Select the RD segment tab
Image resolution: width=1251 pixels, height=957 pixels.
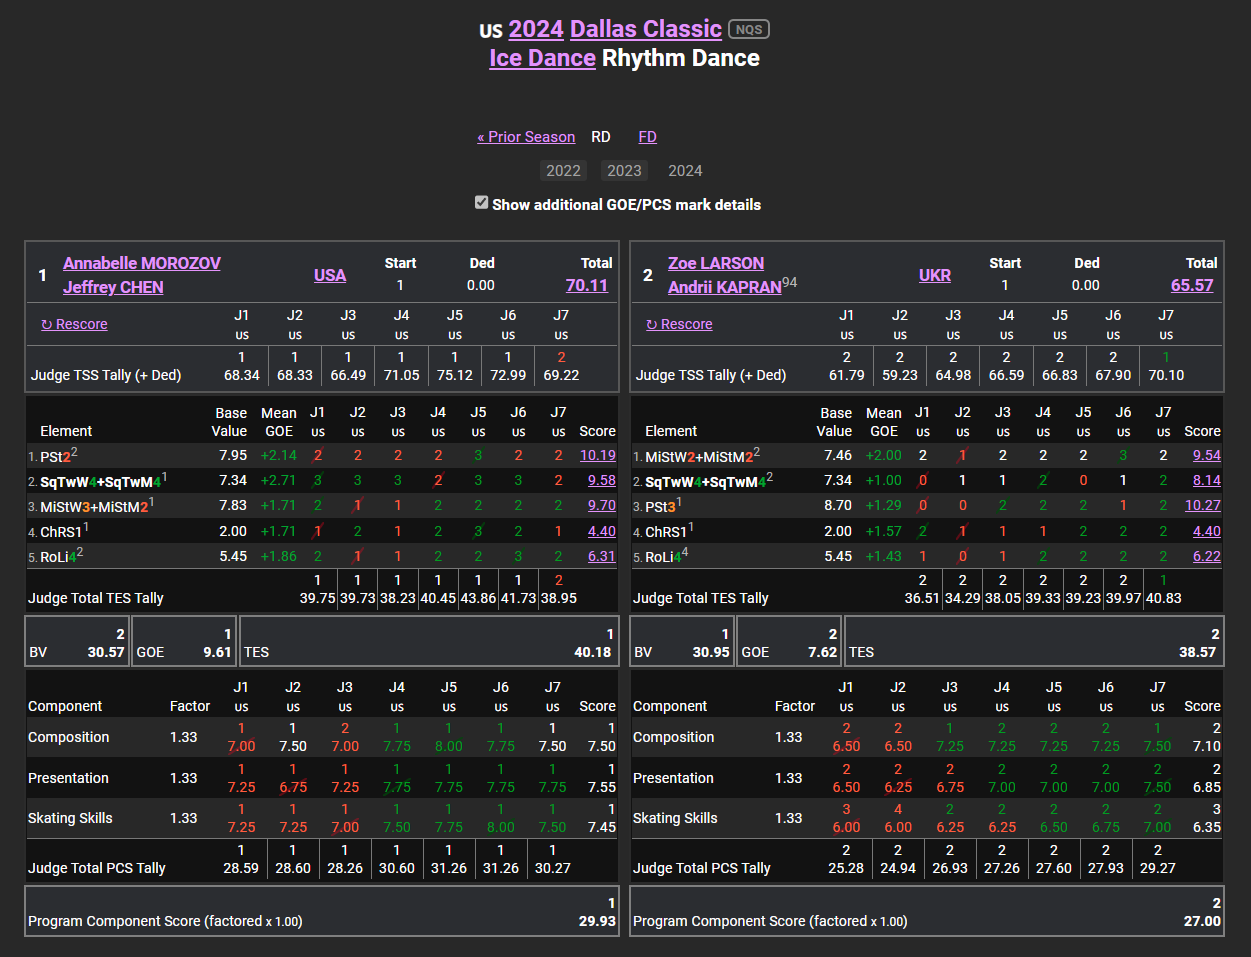tap(600, 137)
